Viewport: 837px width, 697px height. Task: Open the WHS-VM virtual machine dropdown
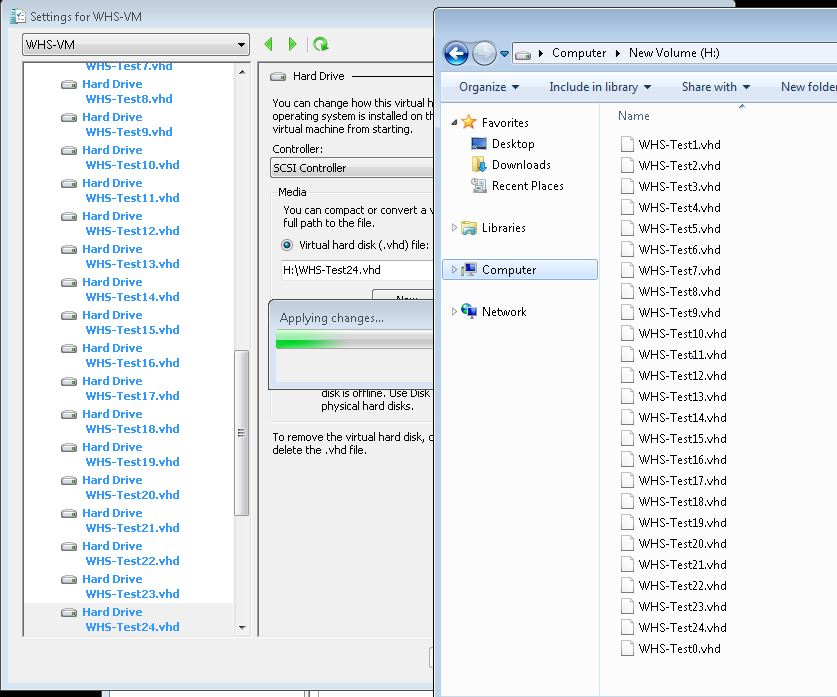pyautogui.click(x=135, y=45)
